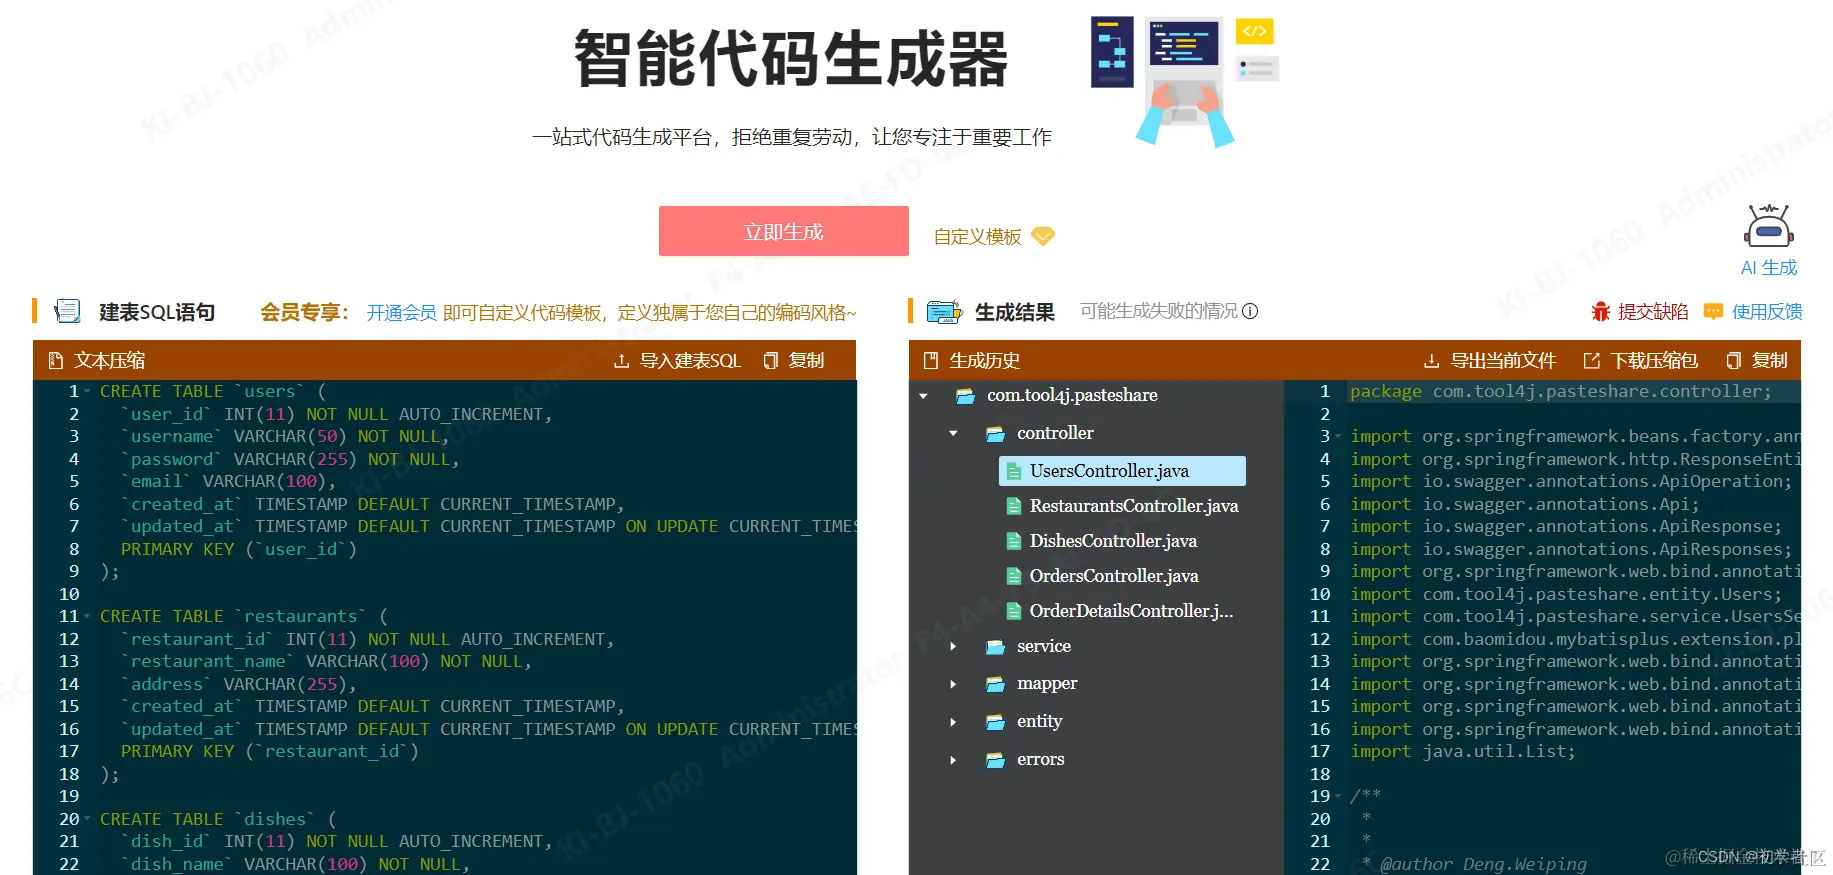Image resolution: width=1833 pixels, height=875 pixels.
Task: Click the com.tool4j.pasteshare folder icon
Action: click(965, 396)
